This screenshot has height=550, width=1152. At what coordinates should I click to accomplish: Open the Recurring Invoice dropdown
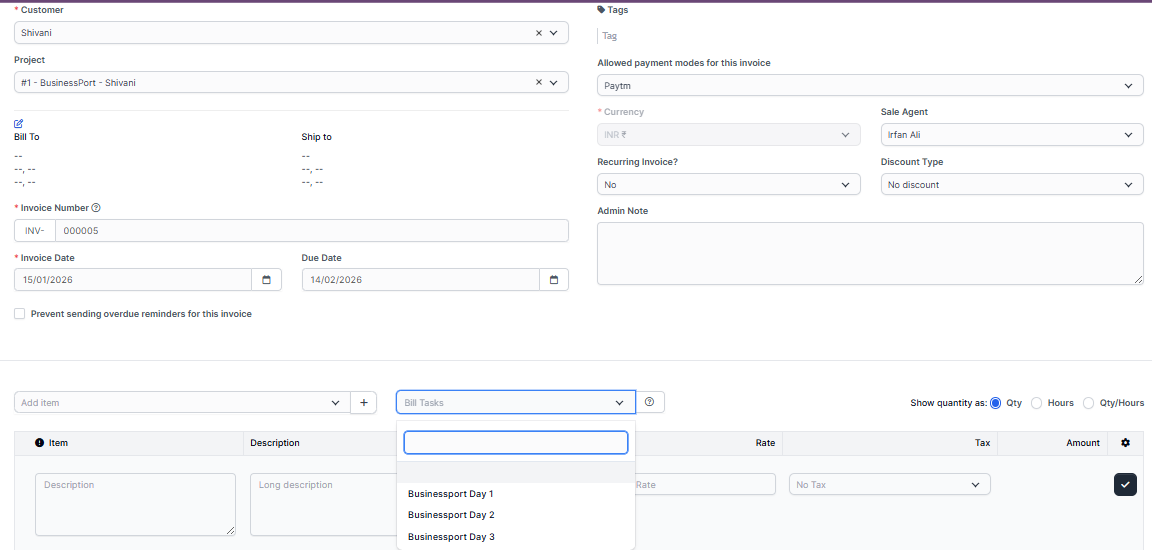click(x=728, y=185)
